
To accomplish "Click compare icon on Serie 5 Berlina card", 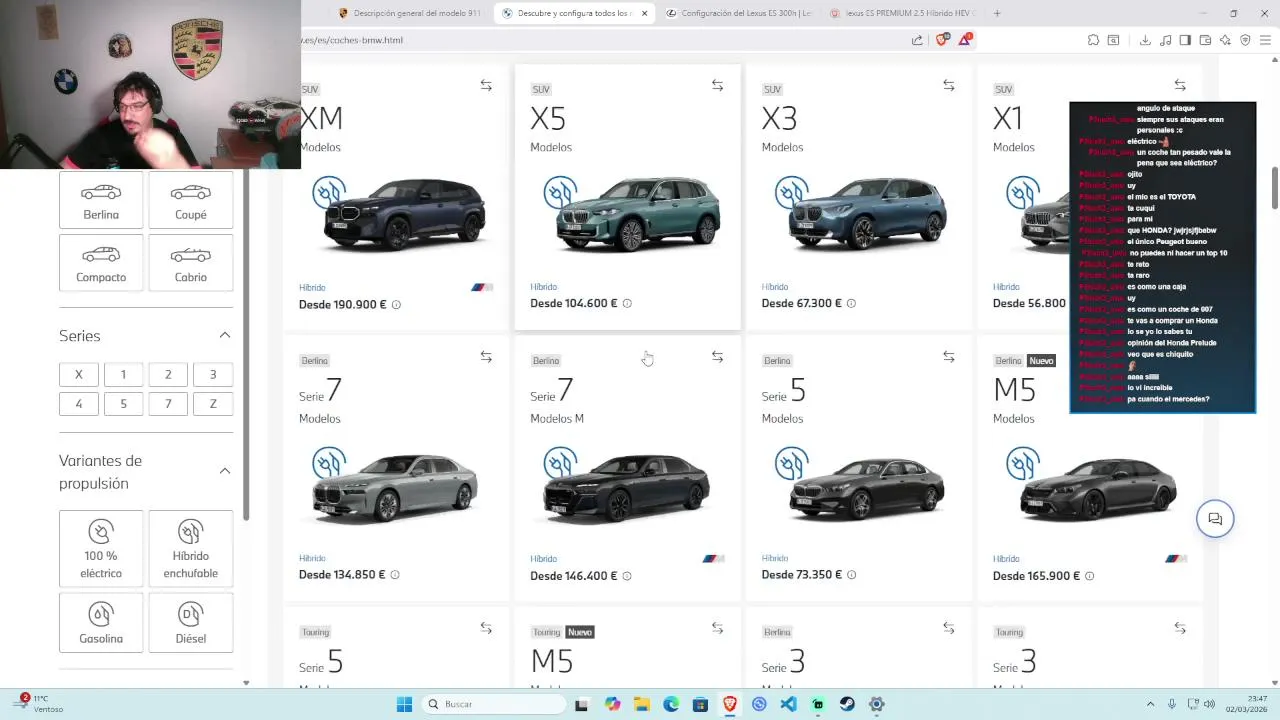I will (948, 357).
